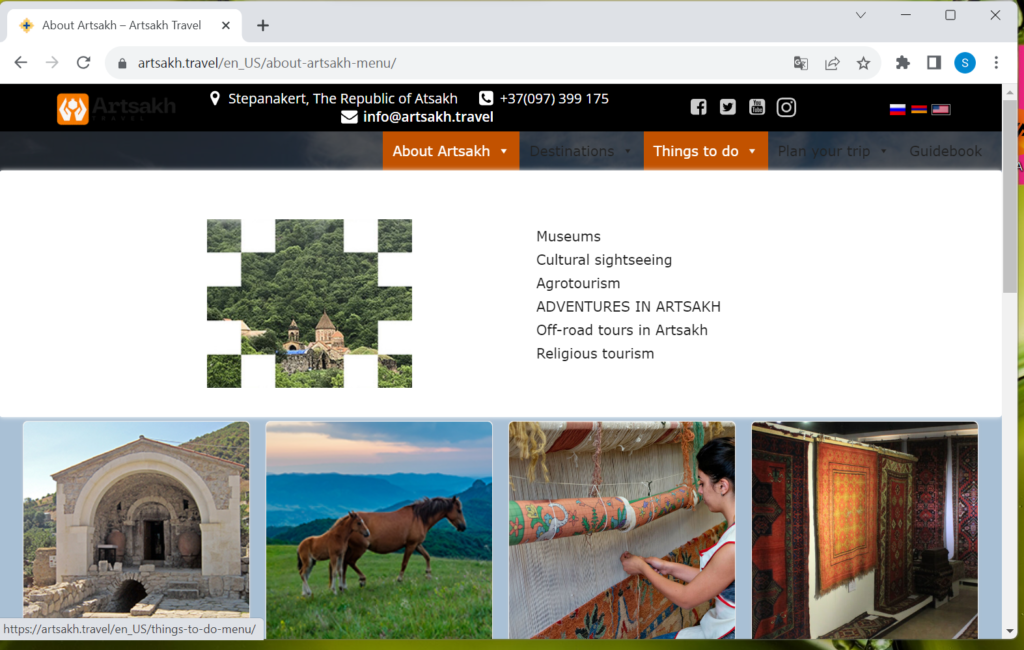Click the YouTube icon in header
1024x650 pixels.
coord(757,107)
